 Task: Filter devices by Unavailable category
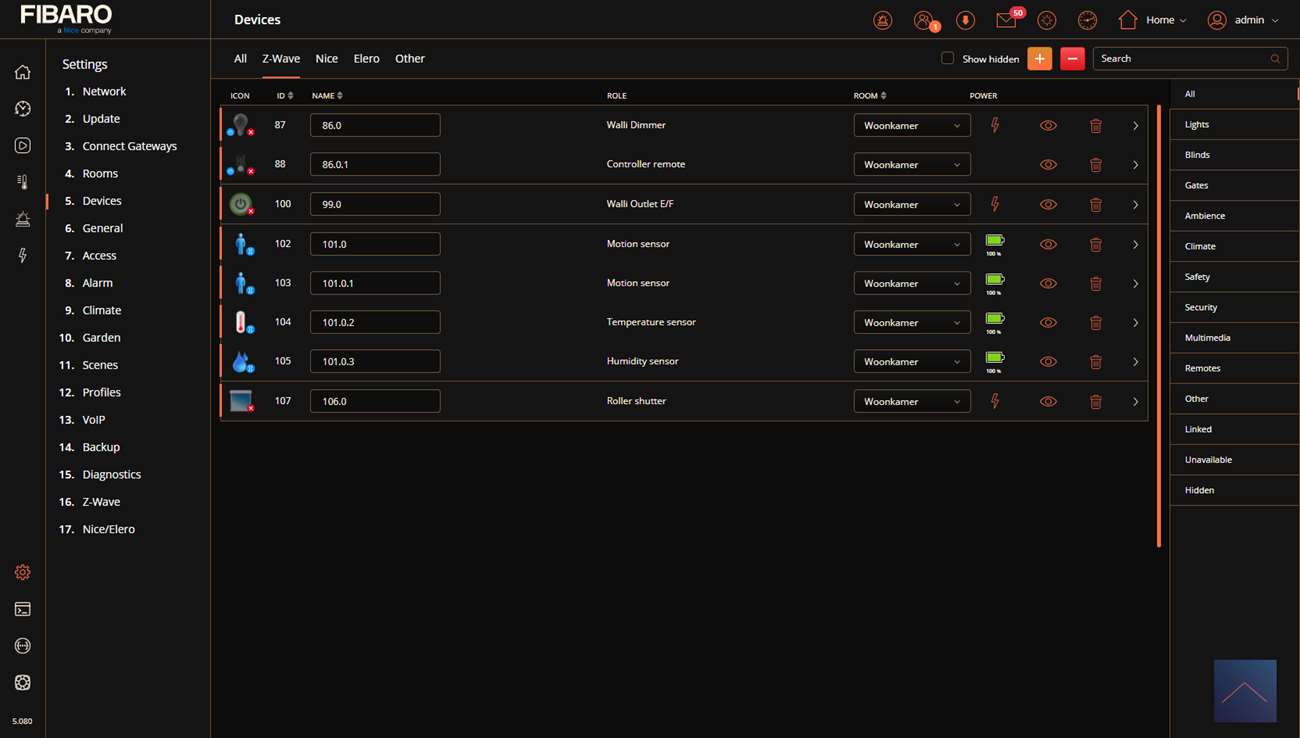(1208, 460)
